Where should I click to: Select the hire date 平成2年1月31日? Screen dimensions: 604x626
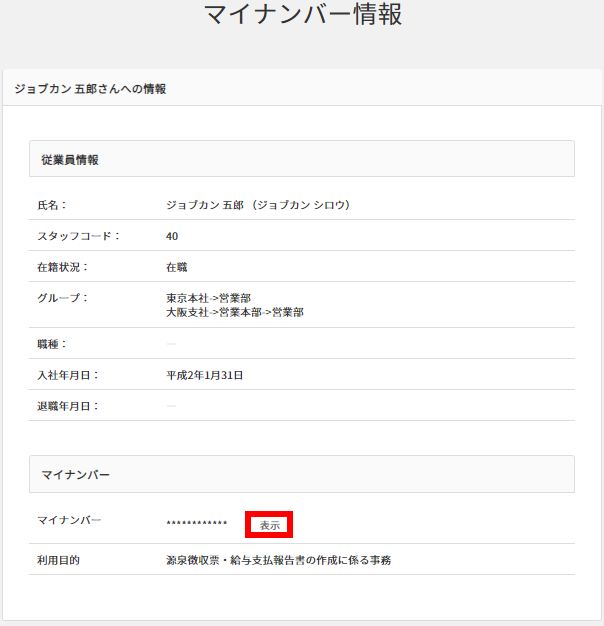click(205, 375)
